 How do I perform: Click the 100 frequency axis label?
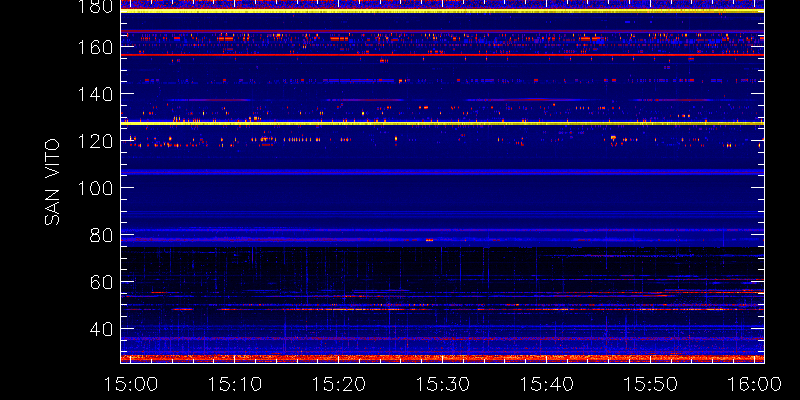pos(93,188)
